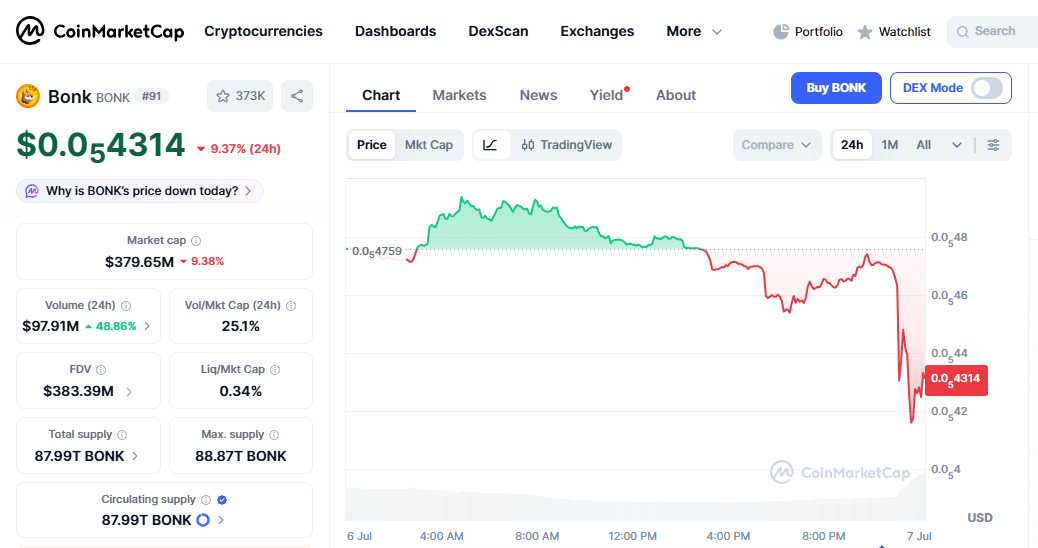Click the Portfolio pie chart icon

[x=781, y=32]
